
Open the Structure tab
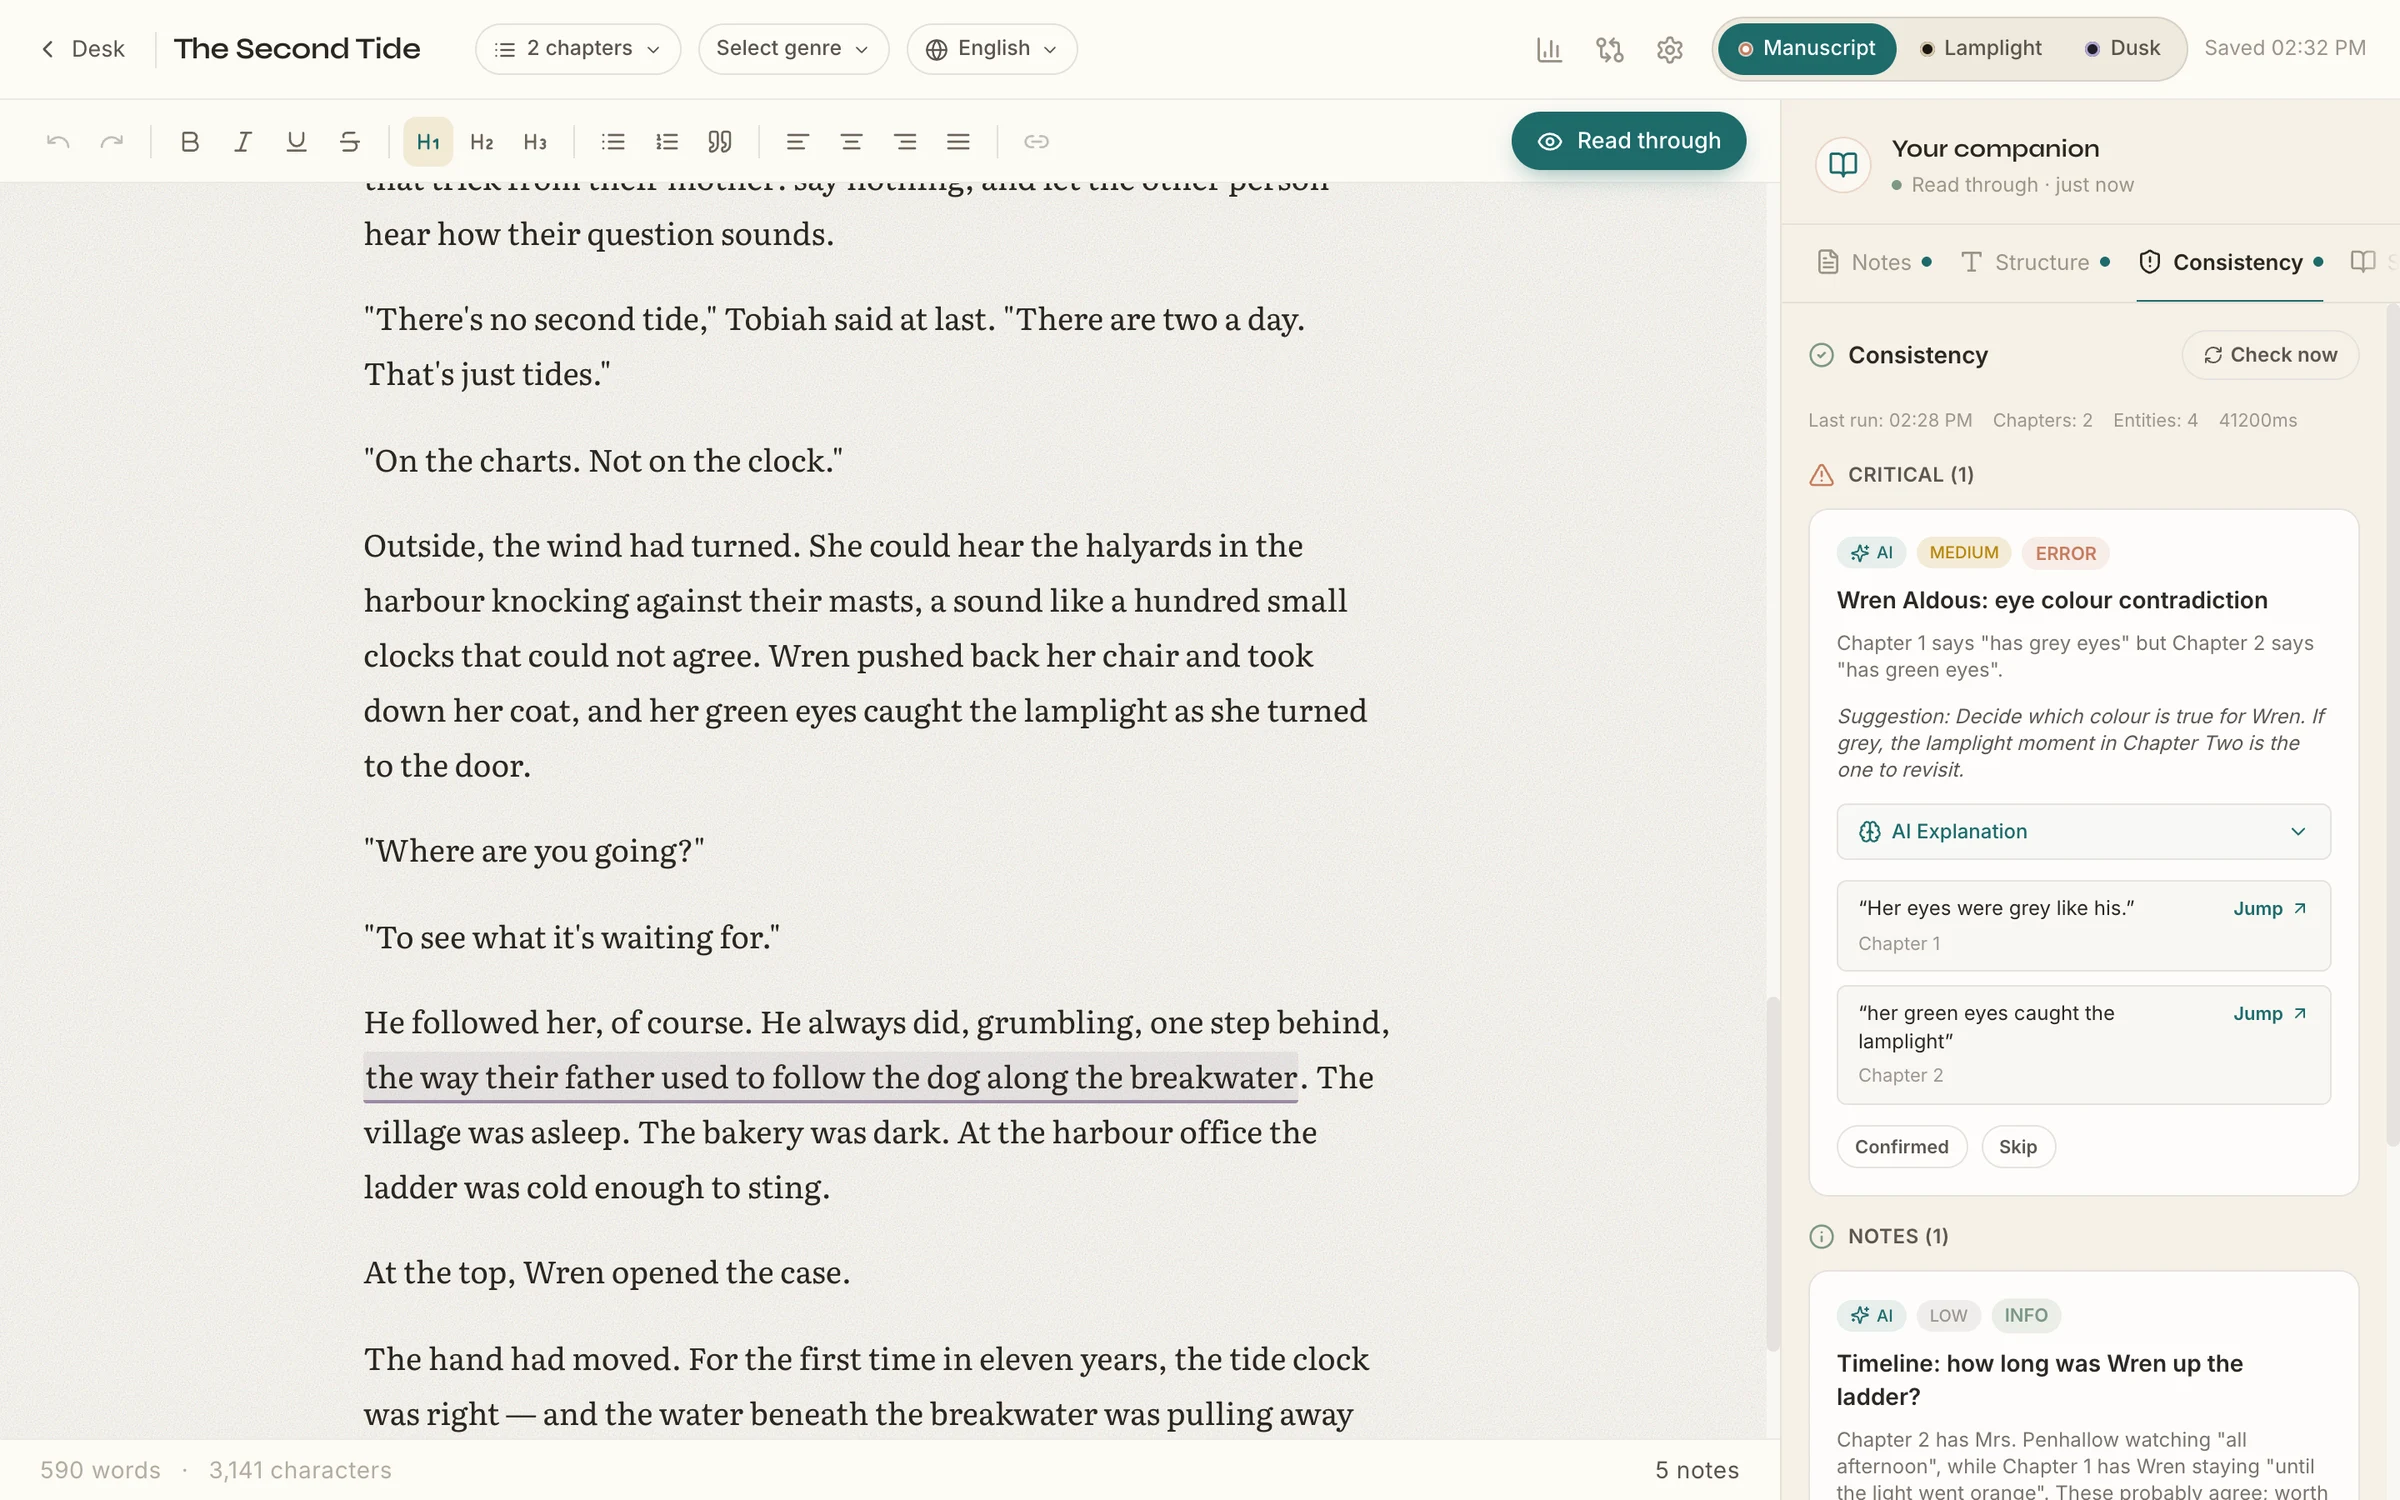[2035, 262]
